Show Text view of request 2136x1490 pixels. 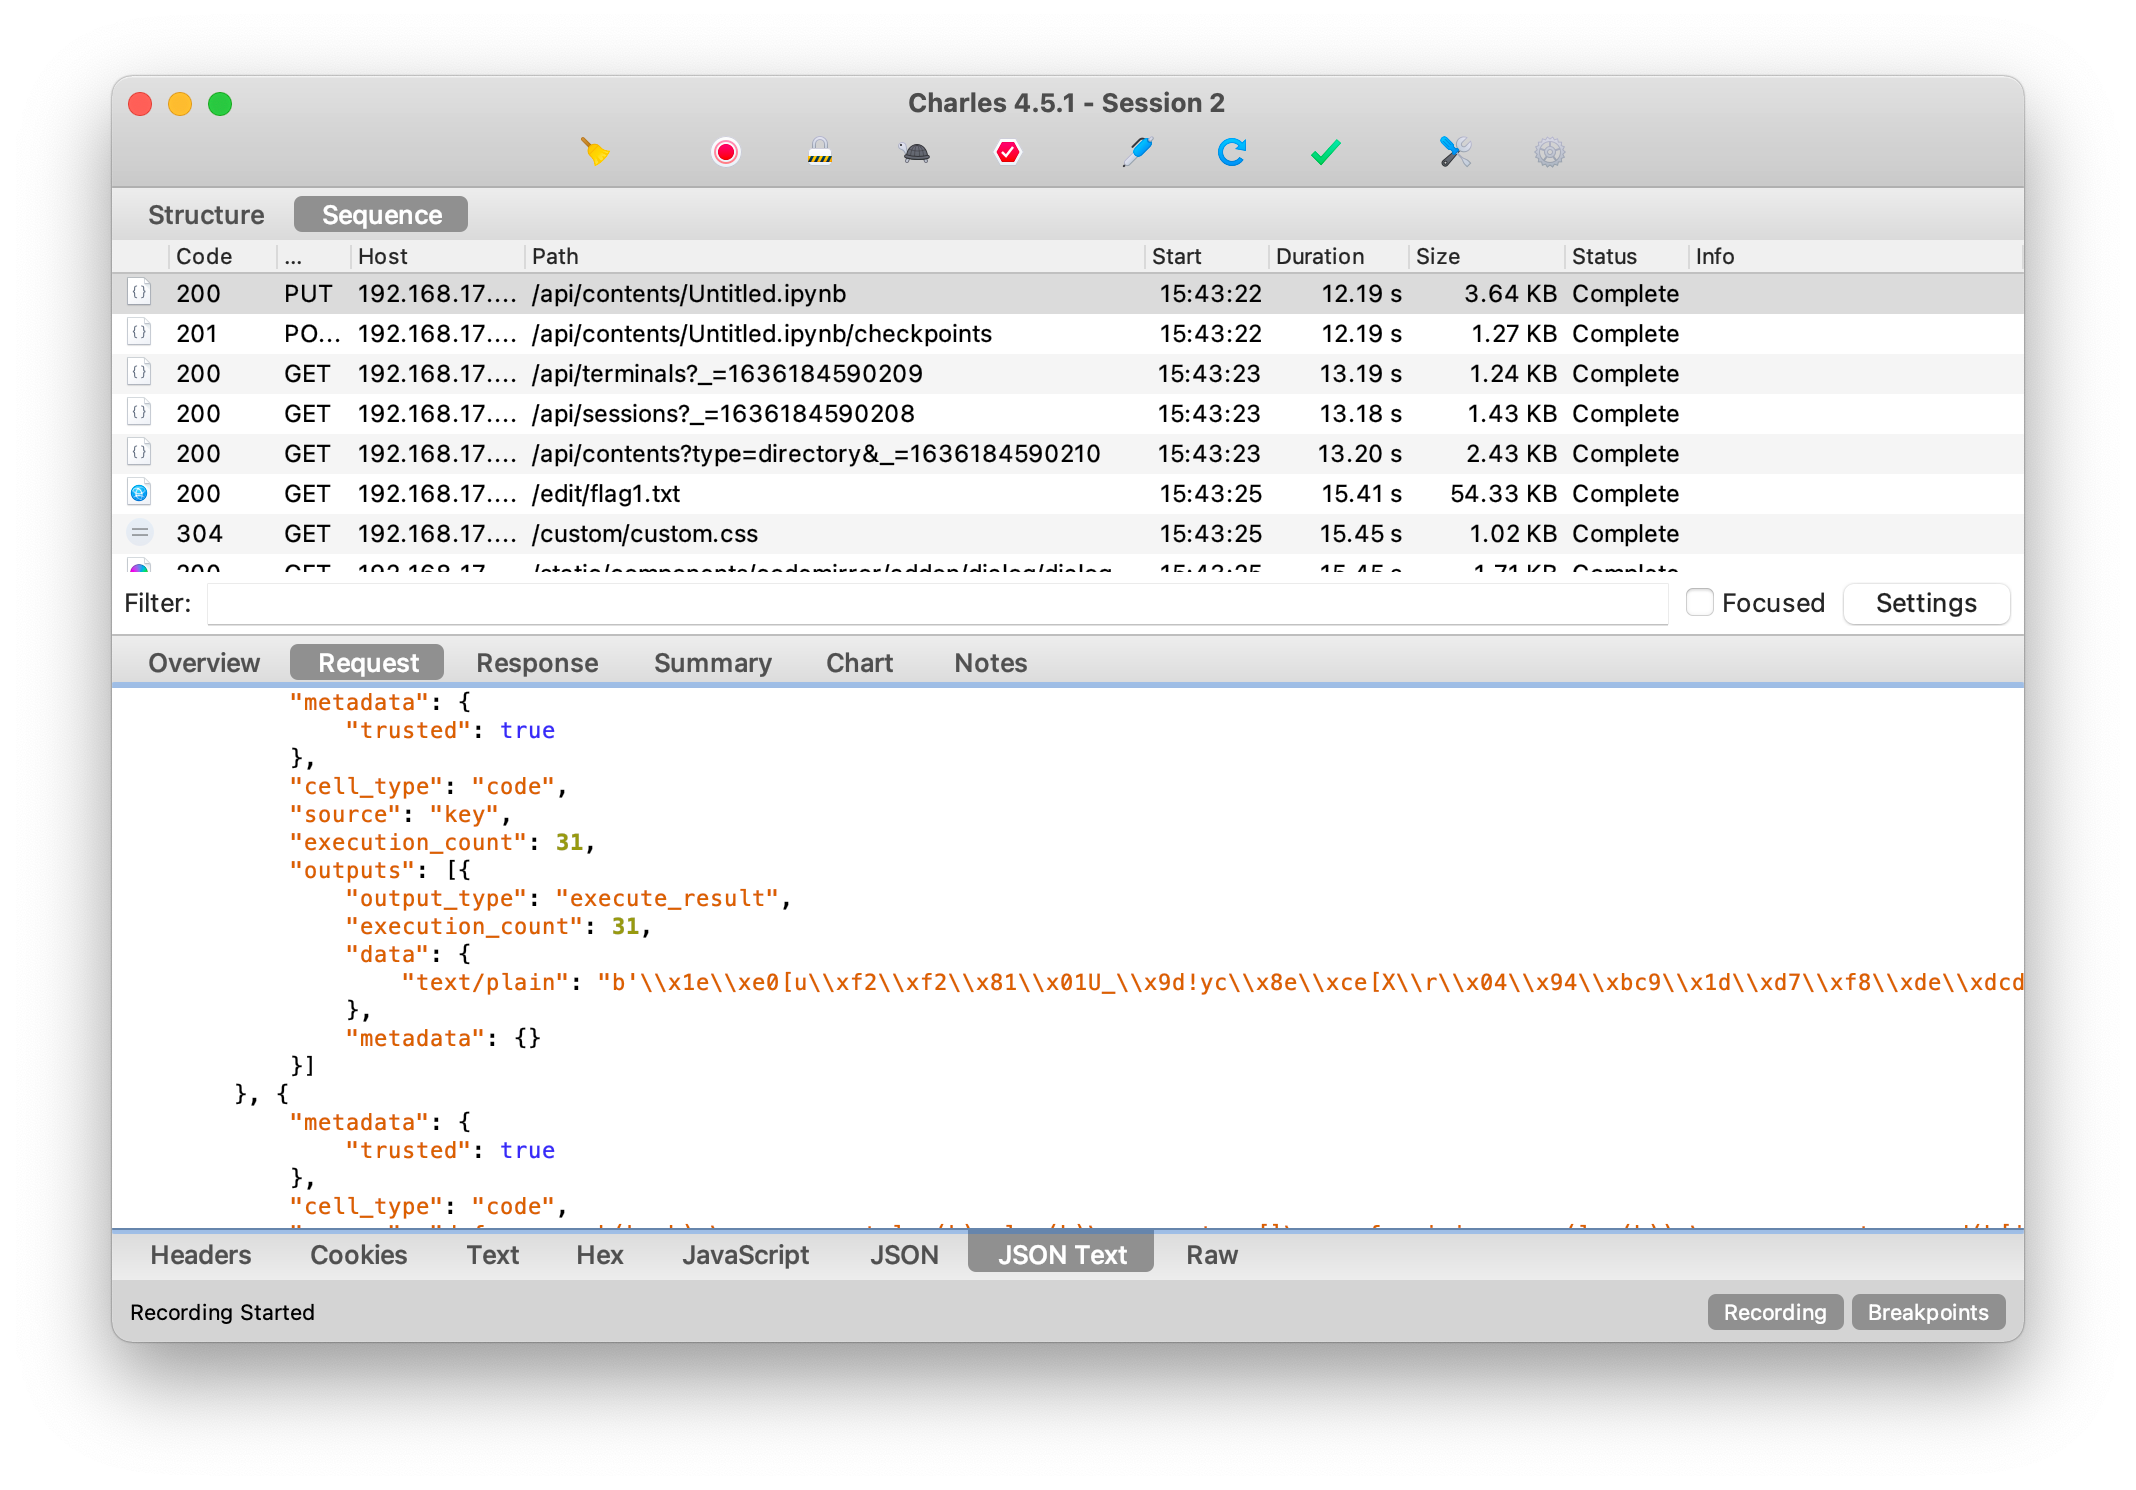click(x=493, y=1255)
